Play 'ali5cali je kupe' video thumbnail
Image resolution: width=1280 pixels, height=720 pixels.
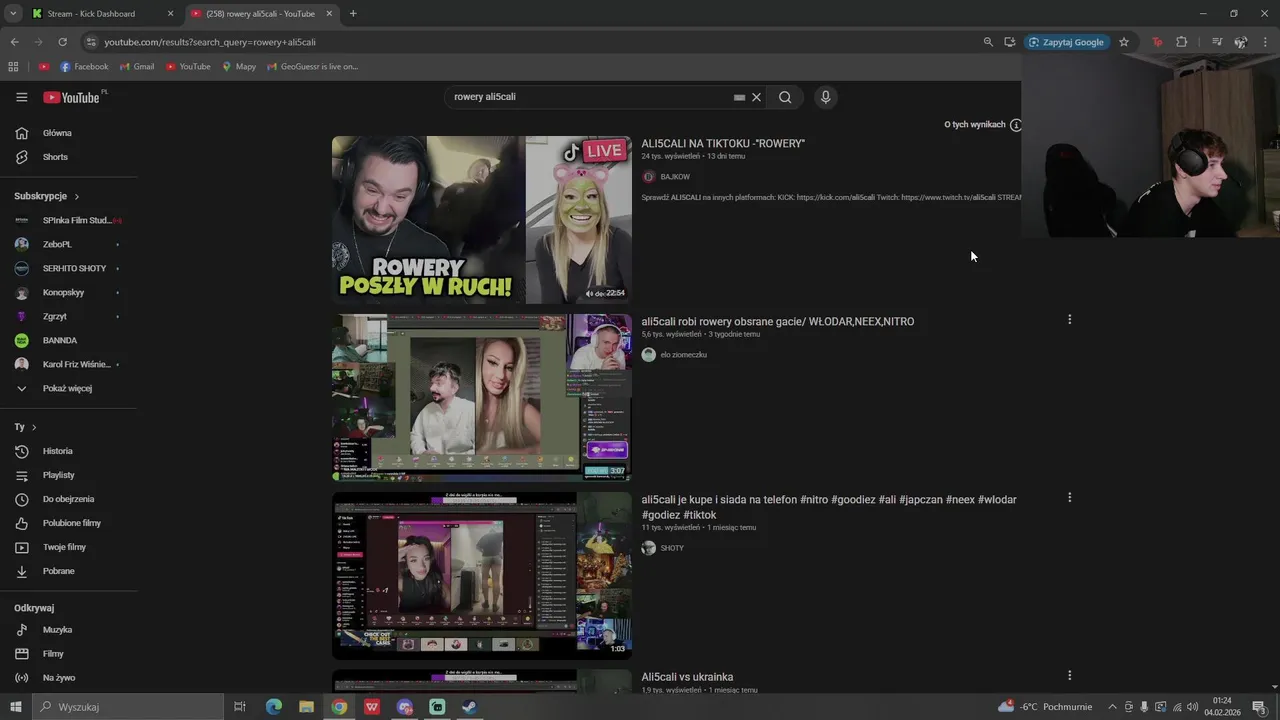point(482,576)
